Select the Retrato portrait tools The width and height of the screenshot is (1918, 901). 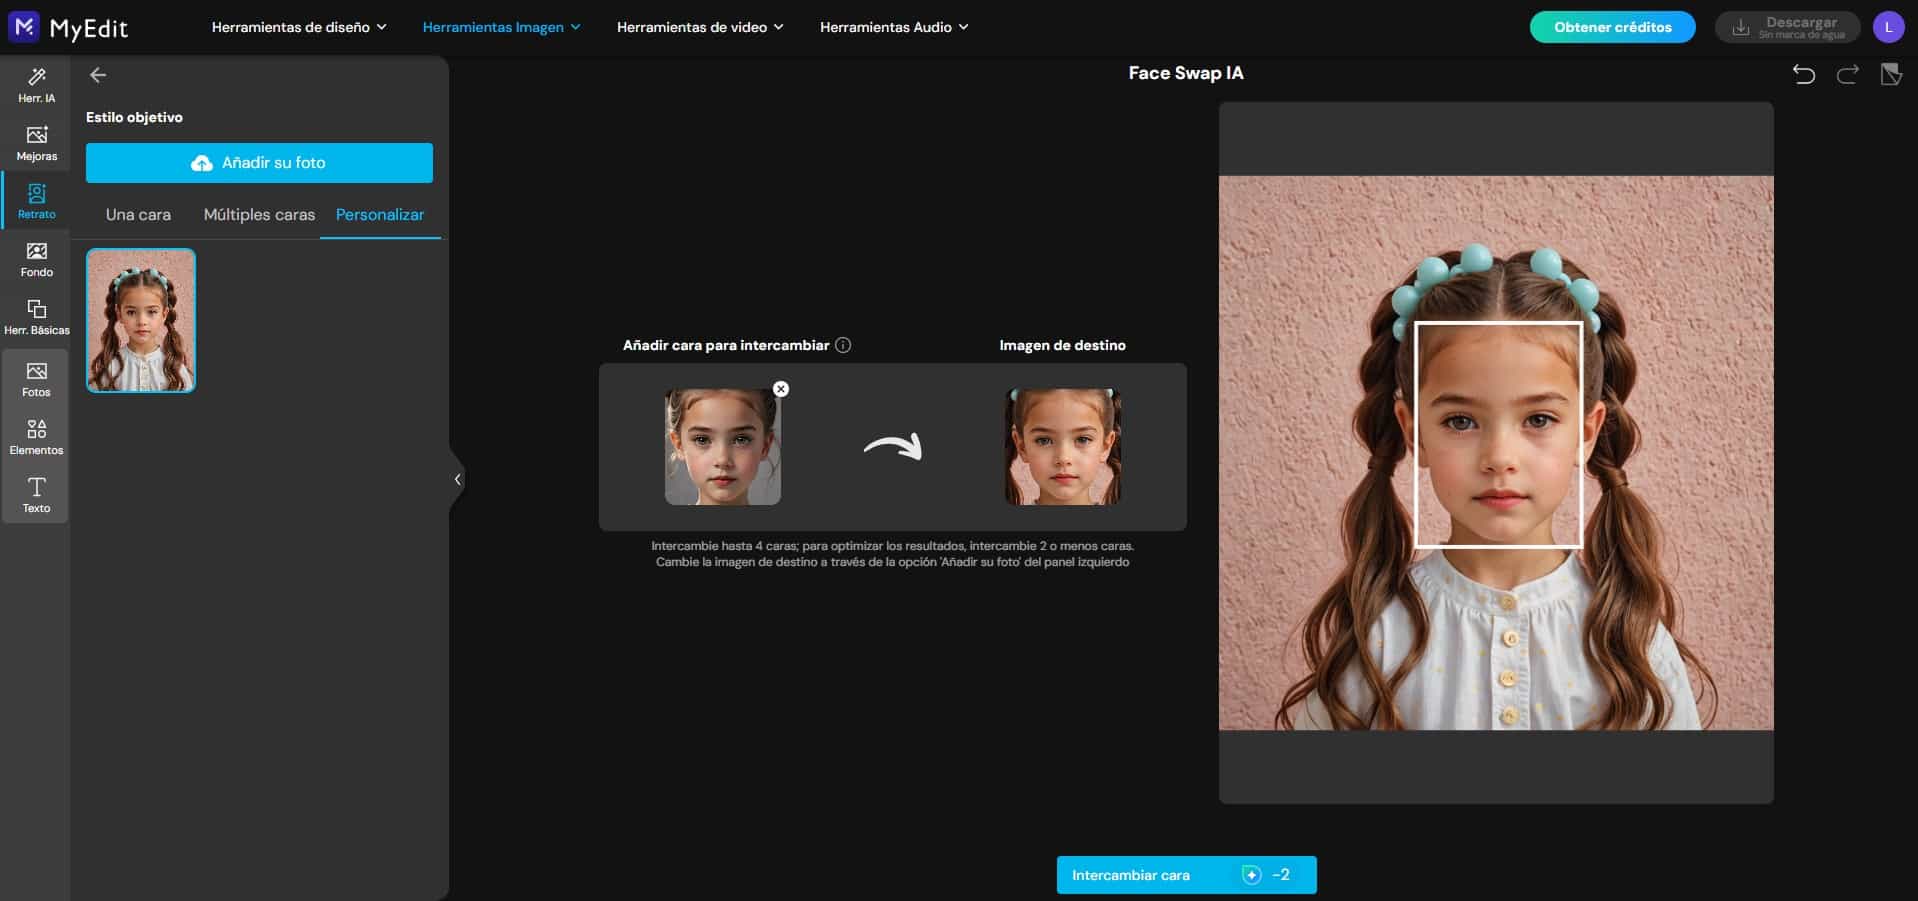point(36,201)
